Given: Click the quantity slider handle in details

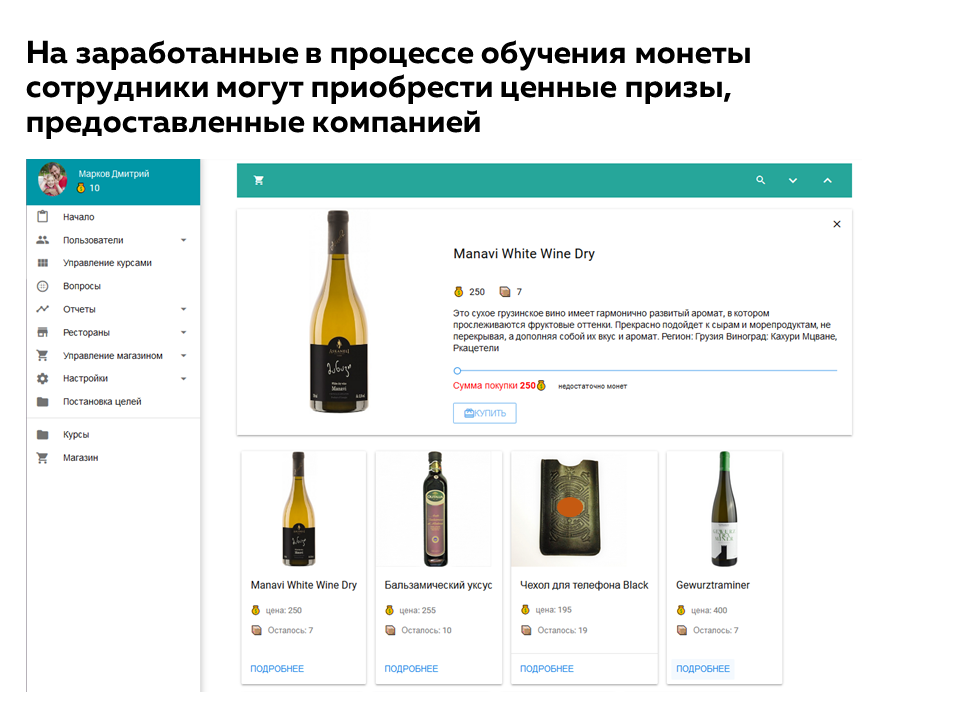Looking at the screenshot, I should coord(457,370).
